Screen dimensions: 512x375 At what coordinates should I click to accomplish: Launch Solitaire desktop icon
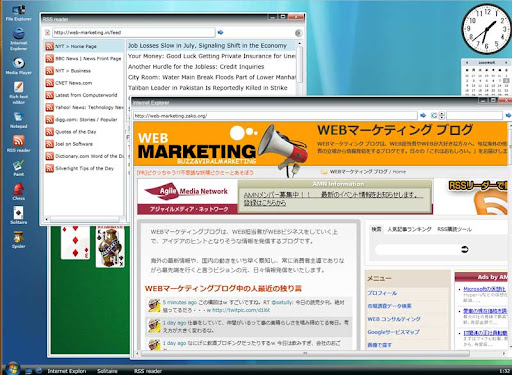18,215
